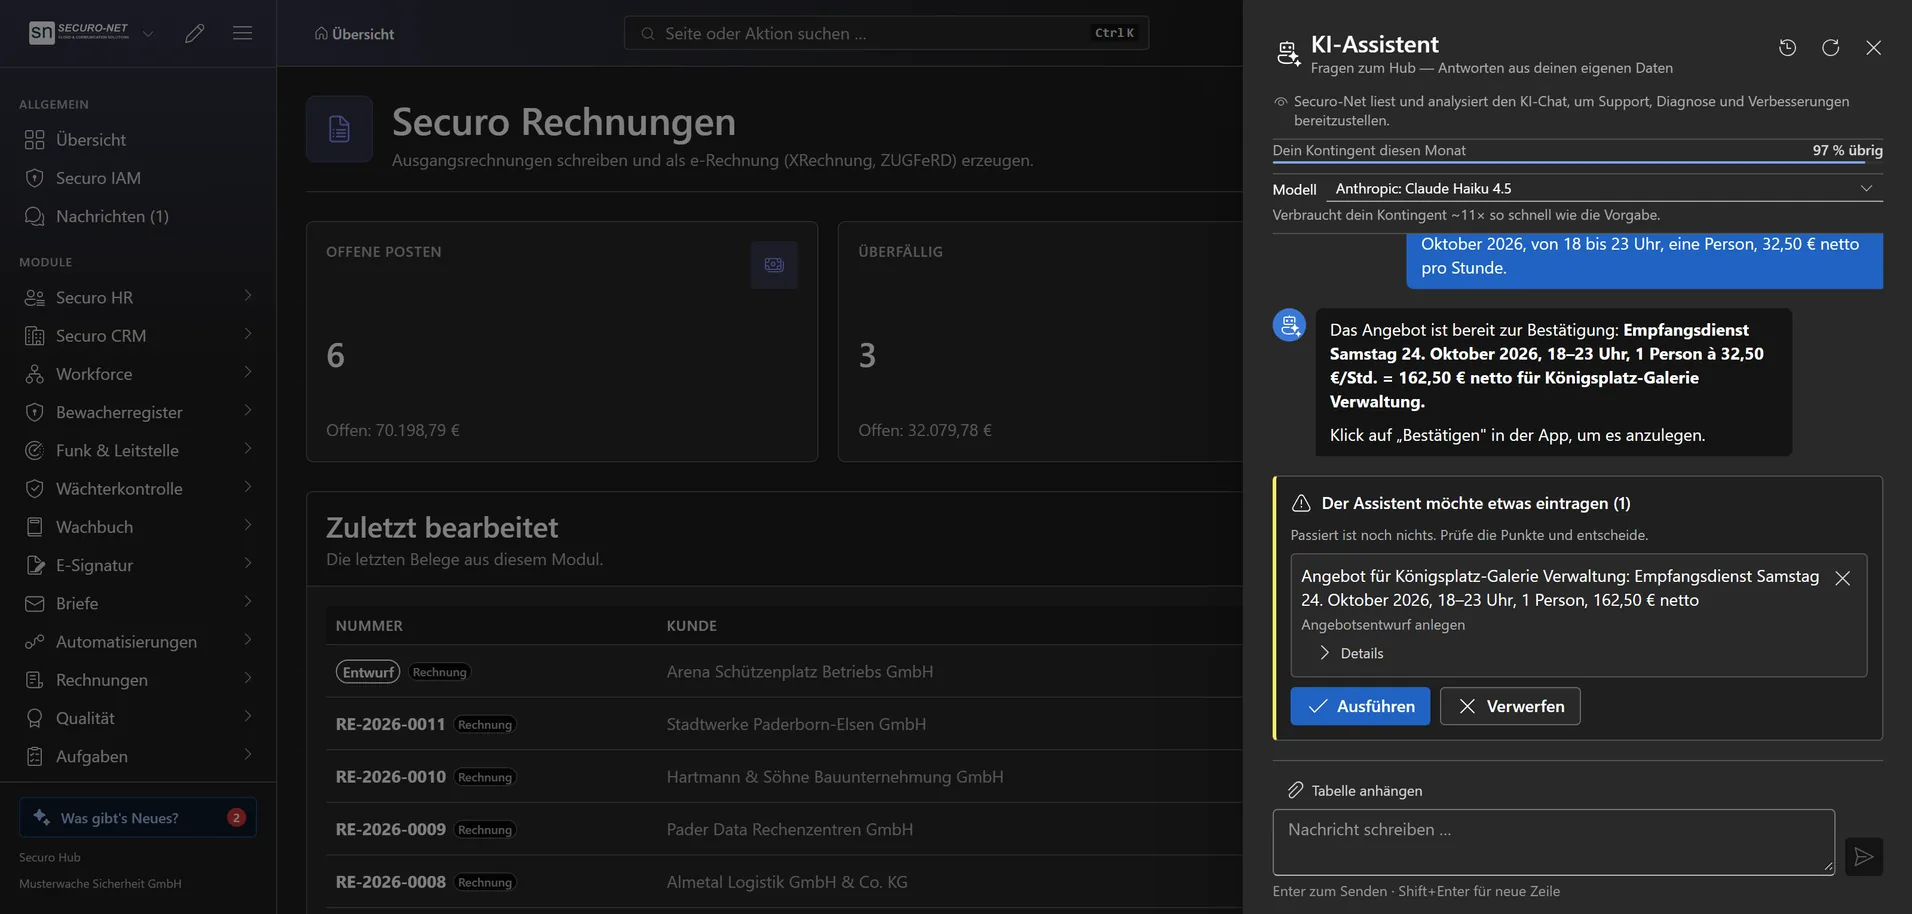Click the monthly Kontingent progress bar
This screenshot has width=1912, height=914.
tap(1577, 162)
